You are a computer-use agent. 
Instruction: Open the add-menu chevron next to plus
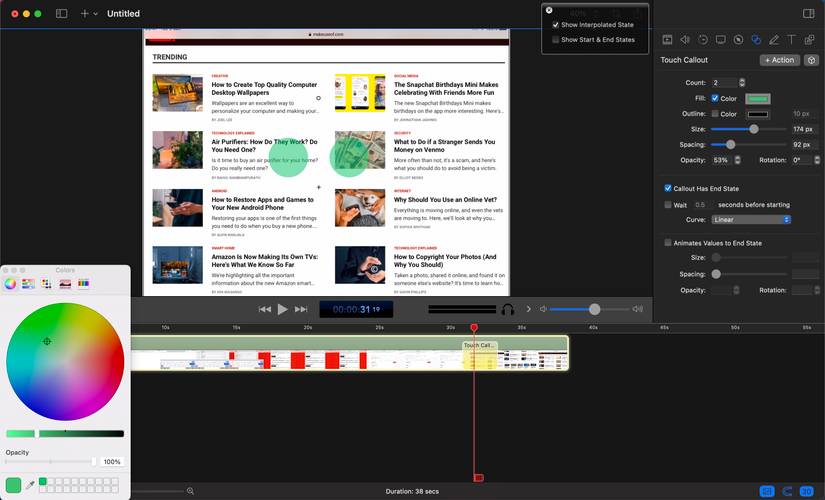pyautogui.click(x=95, y=14)
